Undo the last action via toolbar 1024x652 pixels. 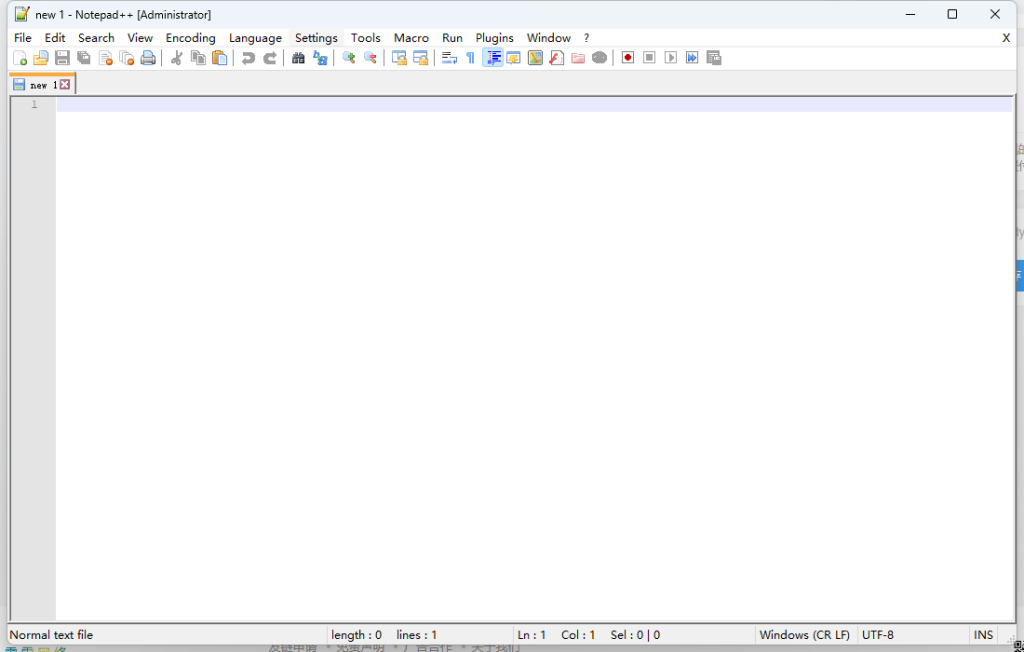coord(248,58)
